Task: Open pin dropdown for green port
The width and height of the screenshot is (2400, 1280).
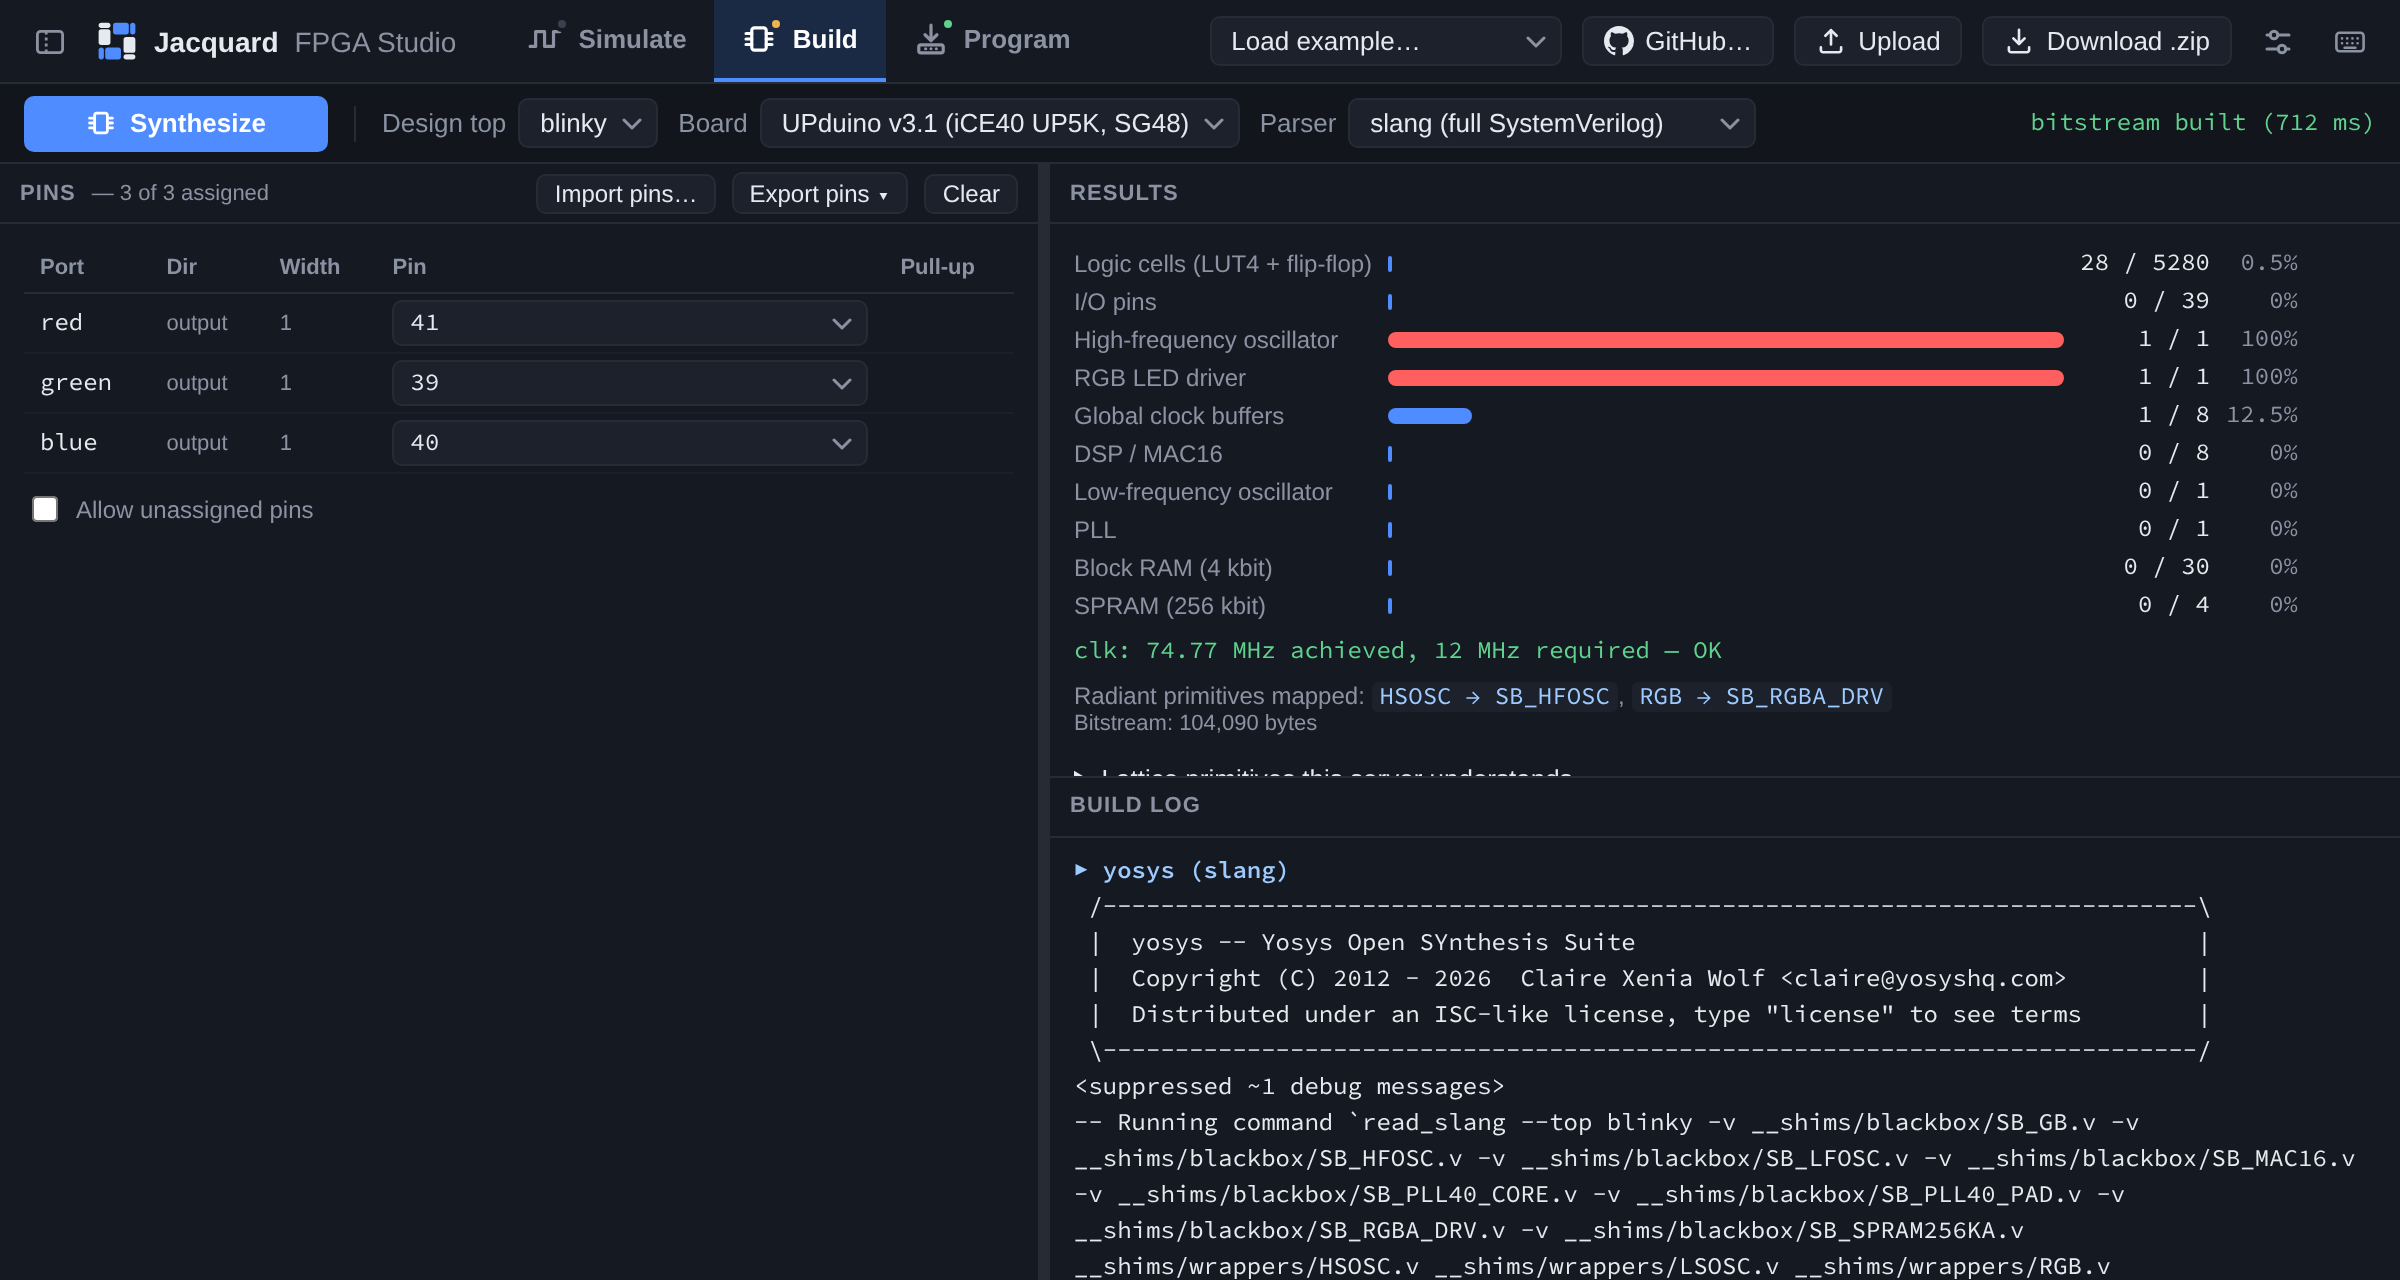Action: click(x=630, y=383)
